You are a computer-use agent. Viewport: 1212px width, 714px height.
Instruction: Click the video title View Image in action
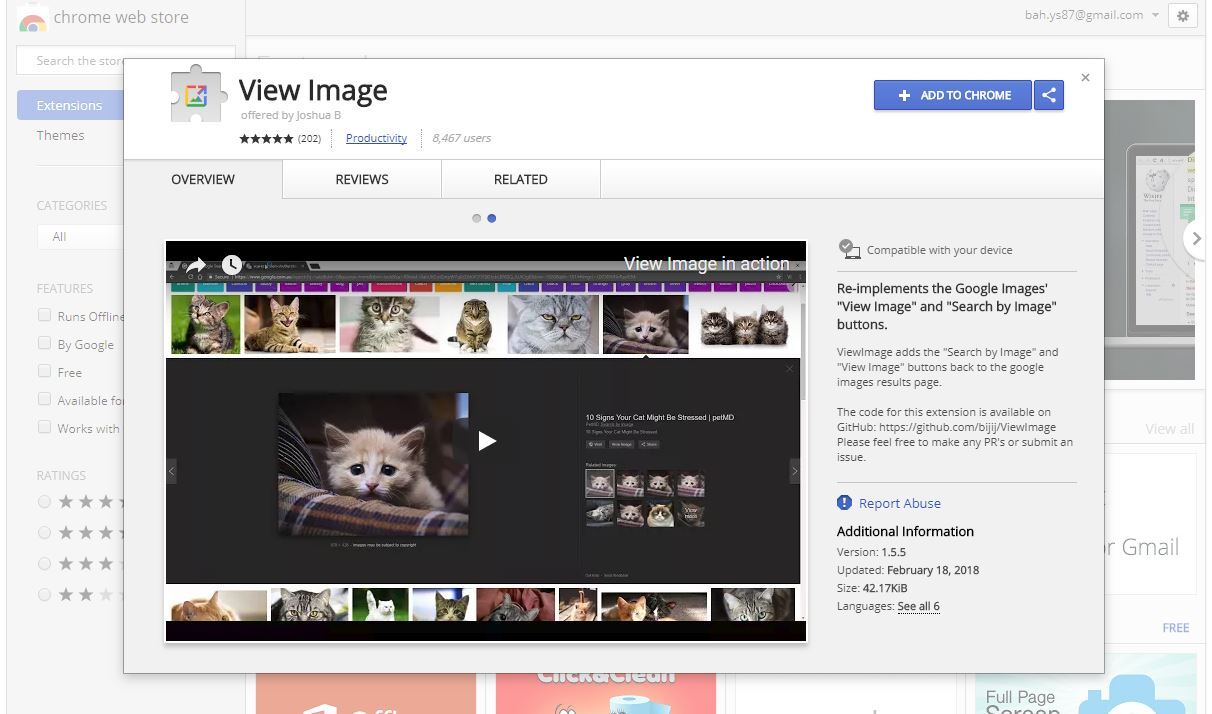pos(706,263)
